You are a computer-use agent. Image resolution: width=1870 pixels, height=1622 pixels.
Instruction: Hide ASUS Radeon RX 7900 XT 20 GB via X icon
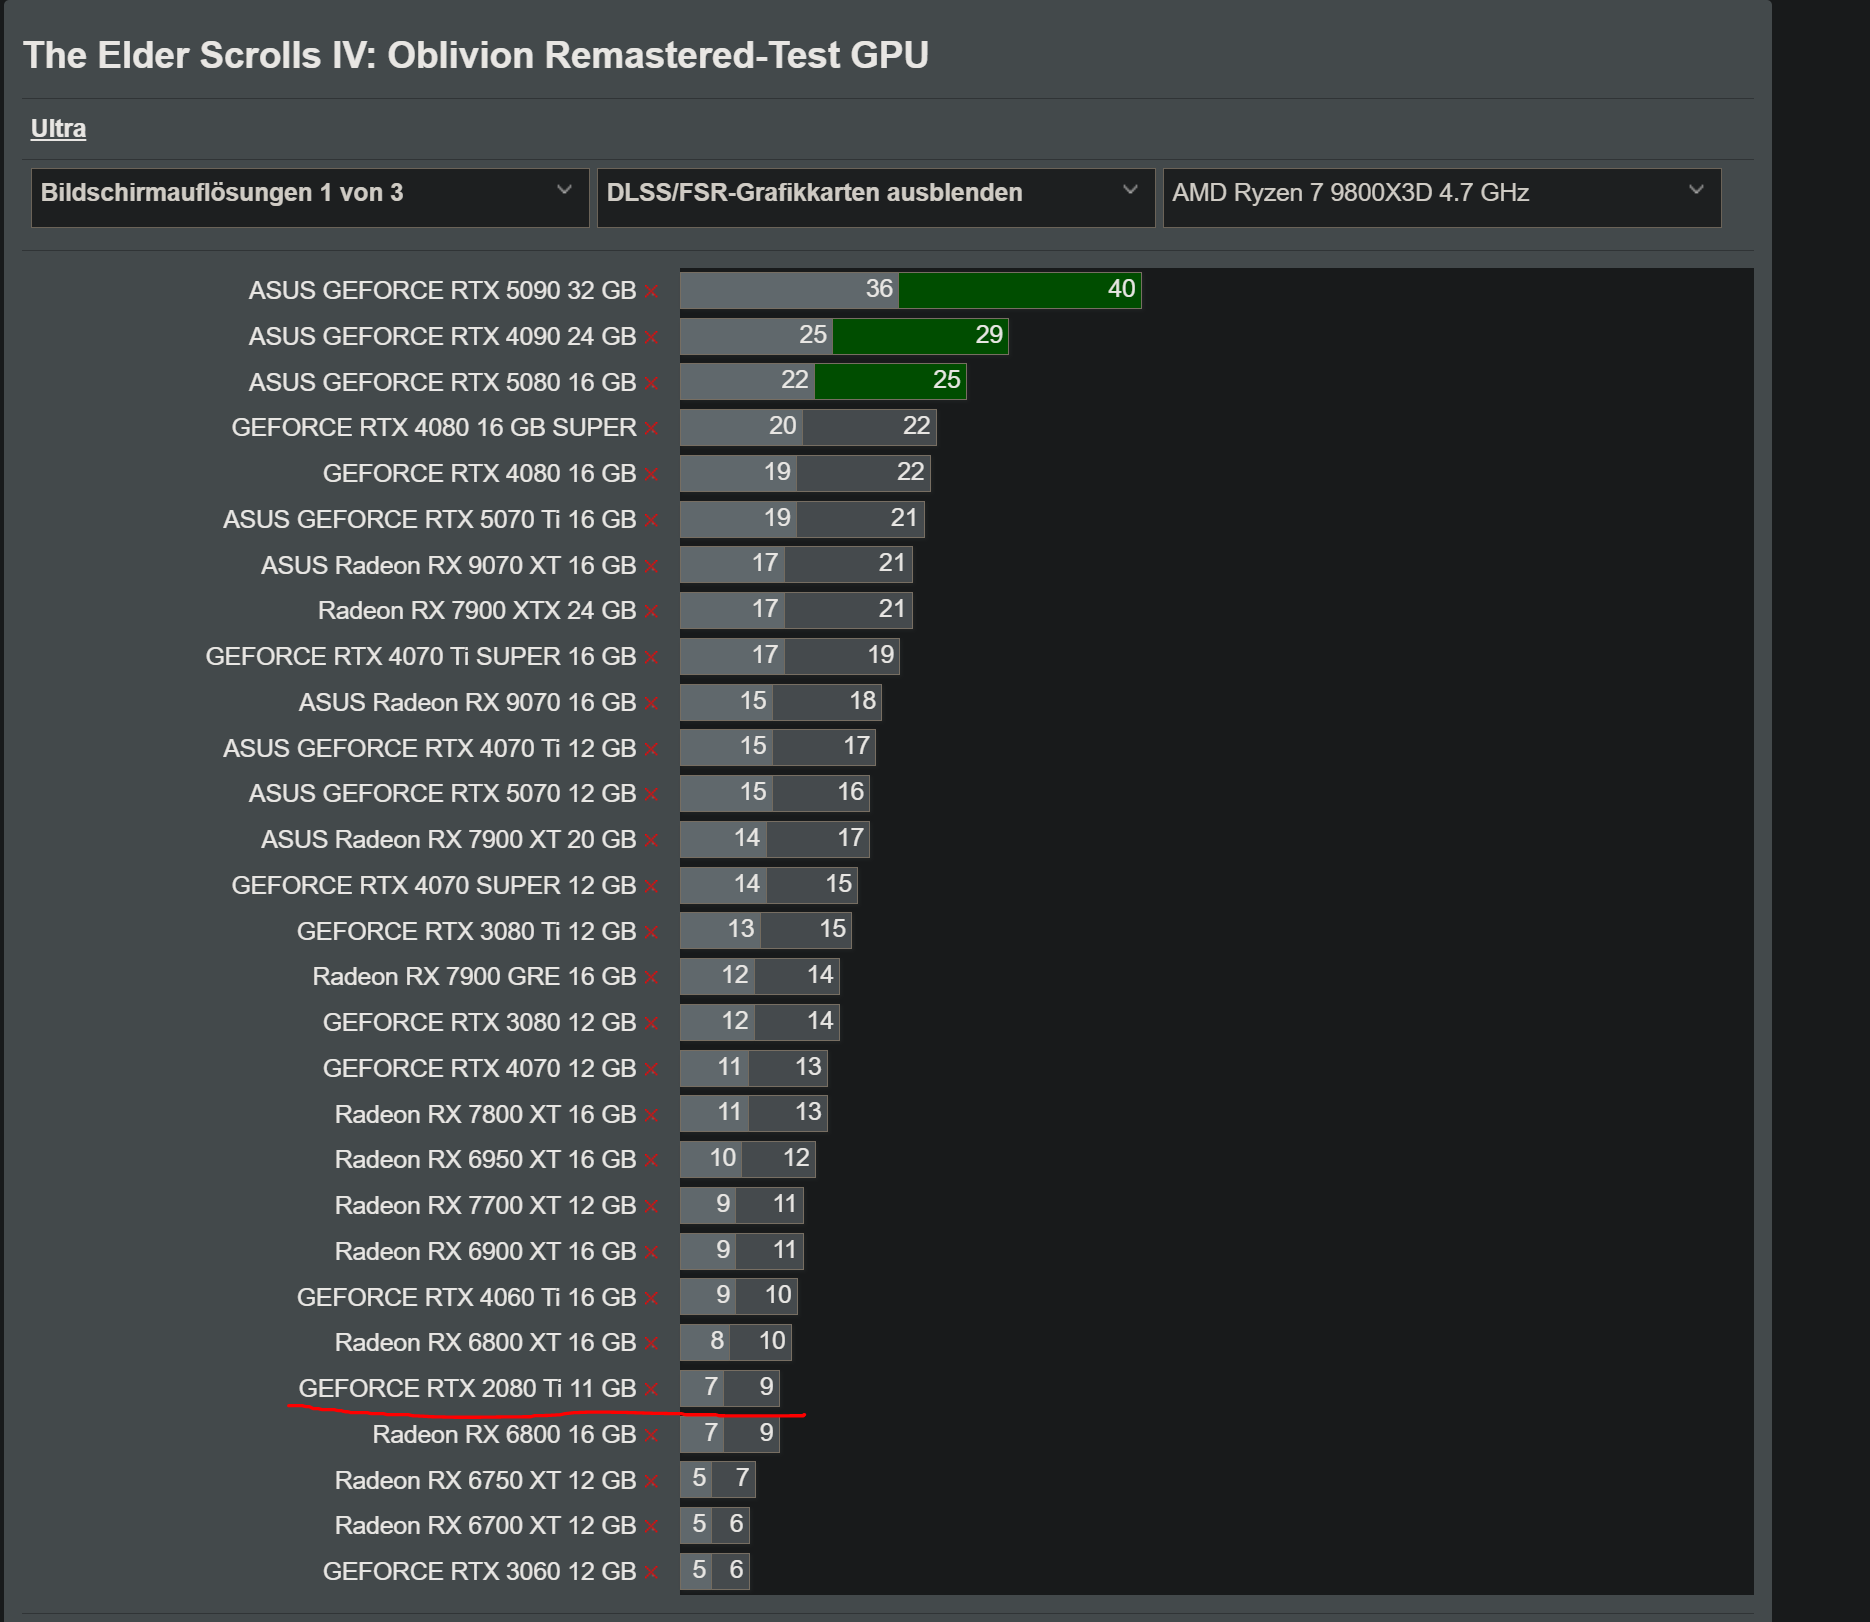(652, 841)
